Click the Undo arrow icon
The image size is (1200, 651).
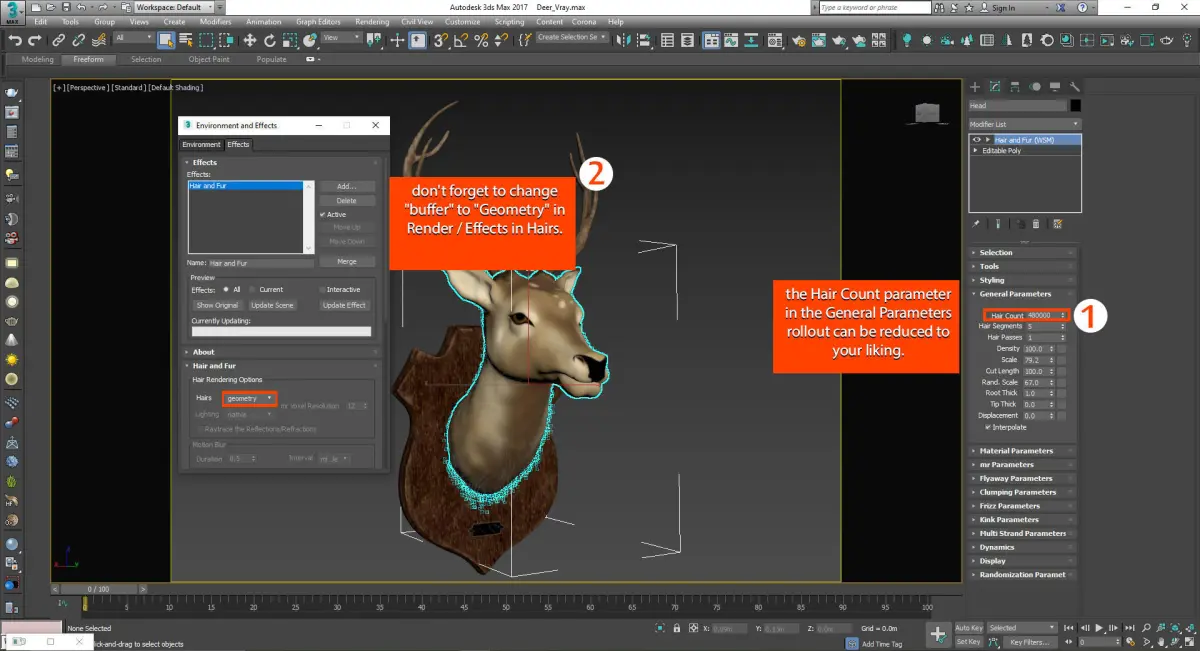pyautogui.click(x=15, y=40)
